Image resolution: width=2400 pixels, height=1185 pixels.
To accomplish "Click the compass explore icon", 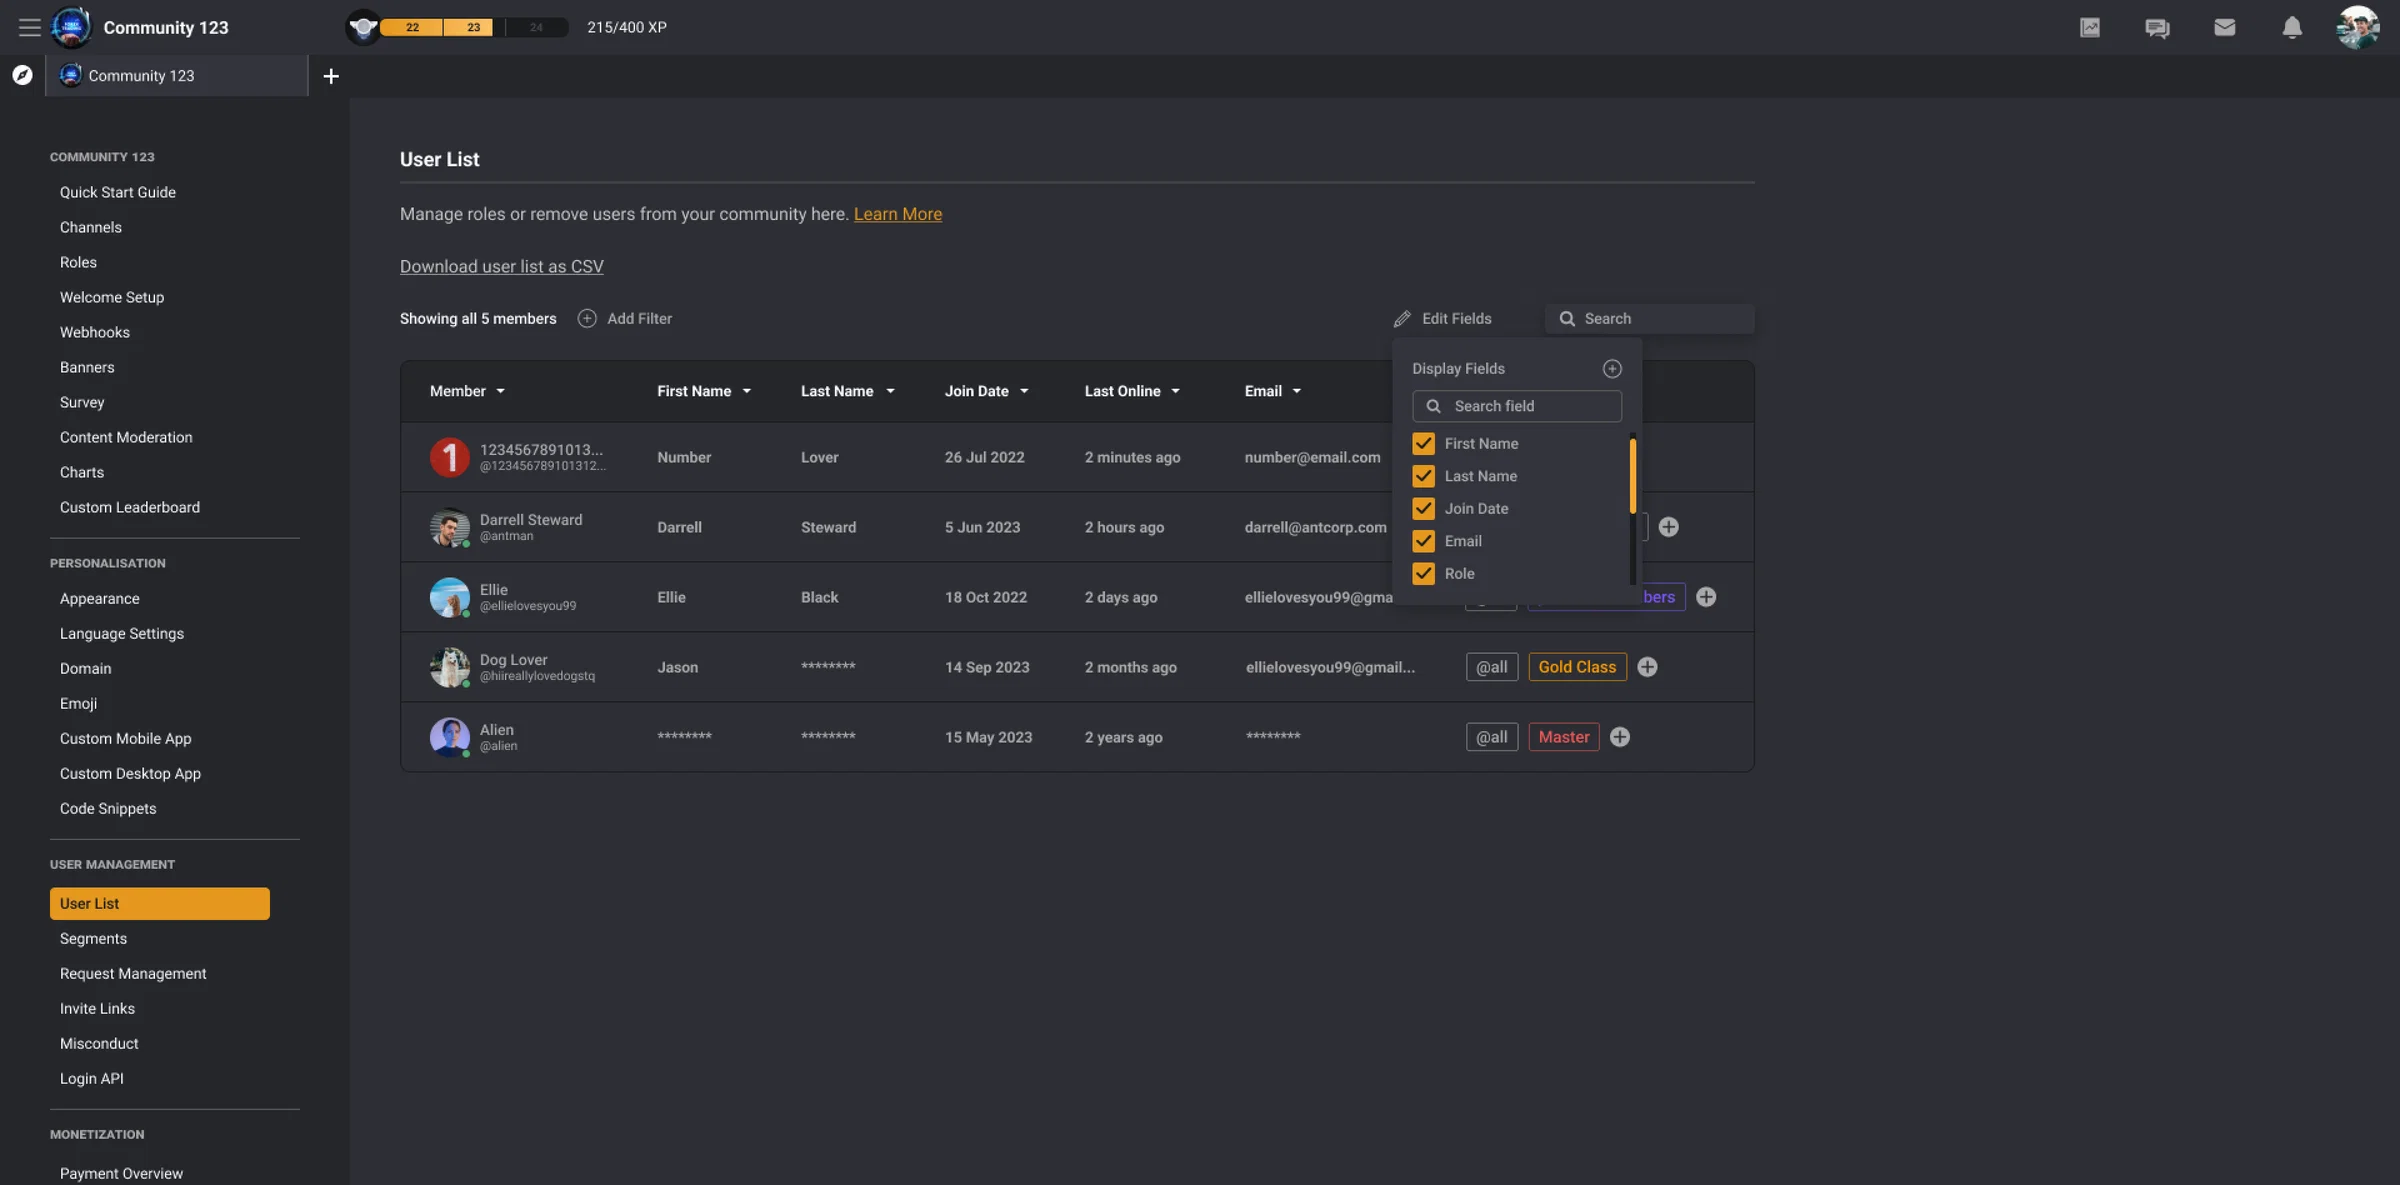I will tap(22, 75).
